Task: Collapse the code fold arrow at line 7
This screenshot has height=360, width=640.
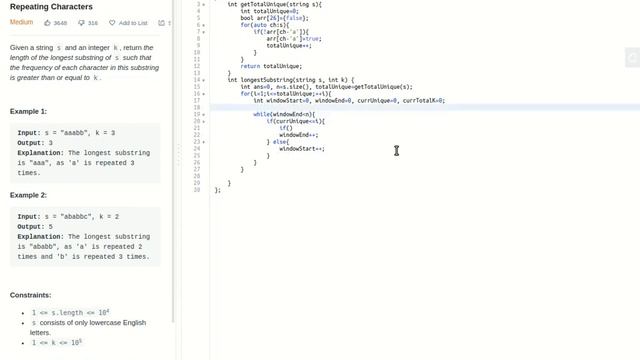Action: click(204, 32)
